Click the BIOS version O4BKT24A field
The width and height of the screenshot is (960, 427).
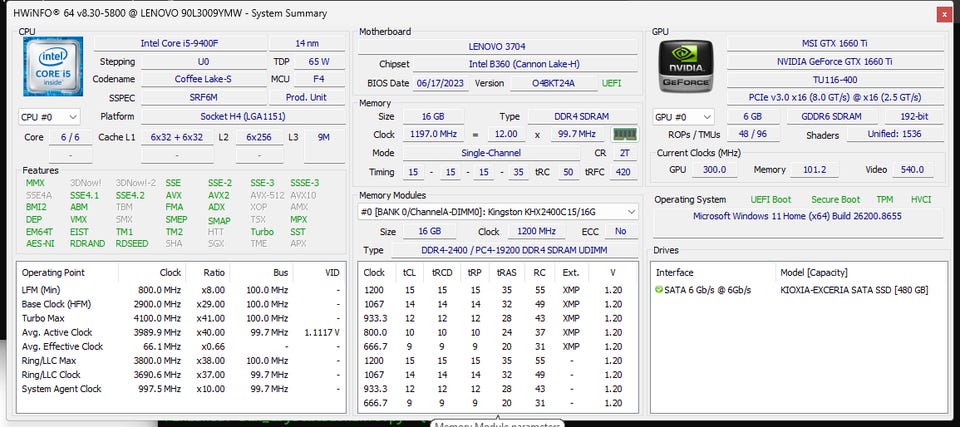pyautogui.click(x=553, y=83)
